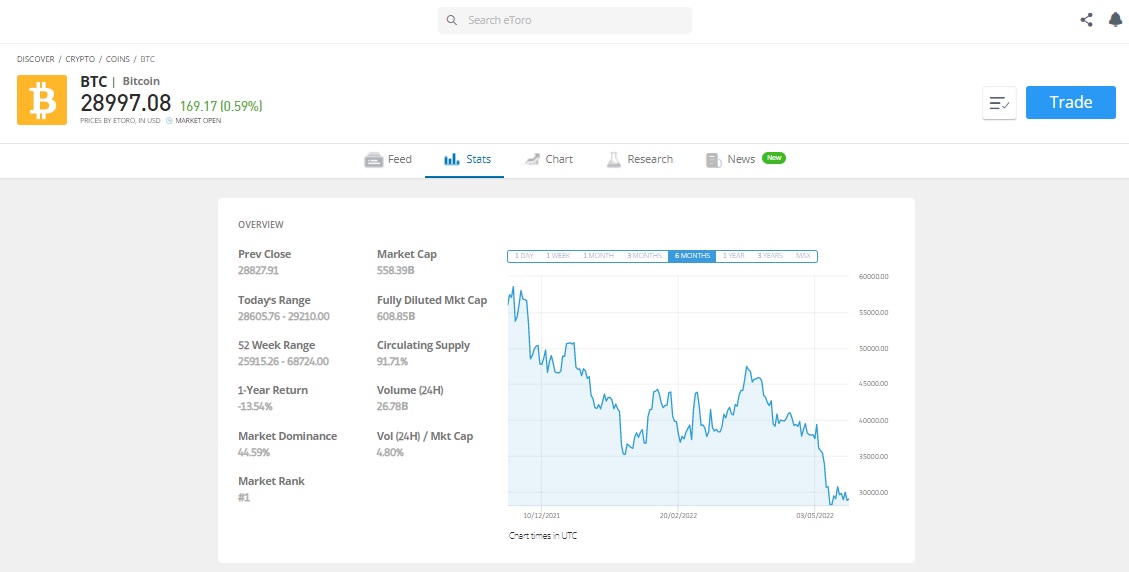
Task: Go to COINS breadcrumb
Action: (x=118, y=59)
